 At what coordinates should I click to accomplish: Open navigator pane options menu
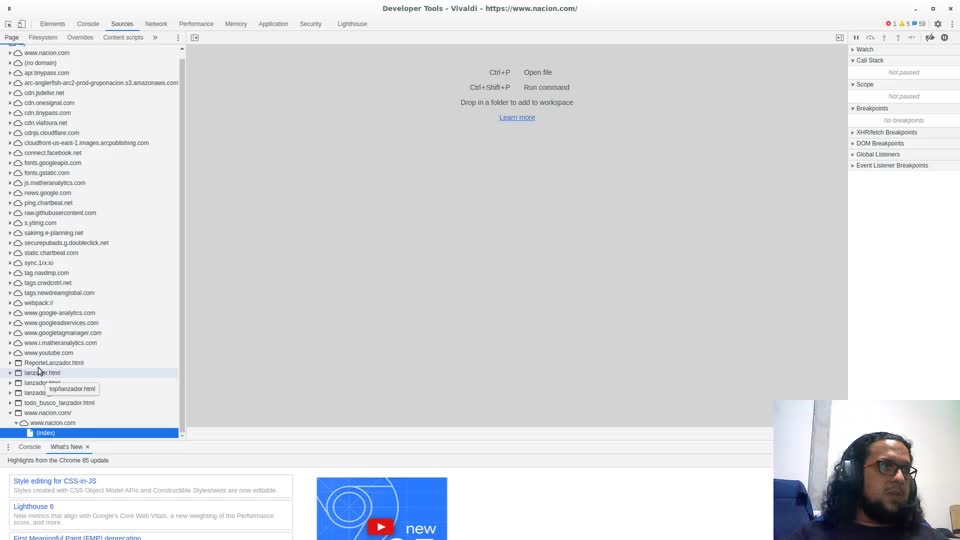click(178, 37)
